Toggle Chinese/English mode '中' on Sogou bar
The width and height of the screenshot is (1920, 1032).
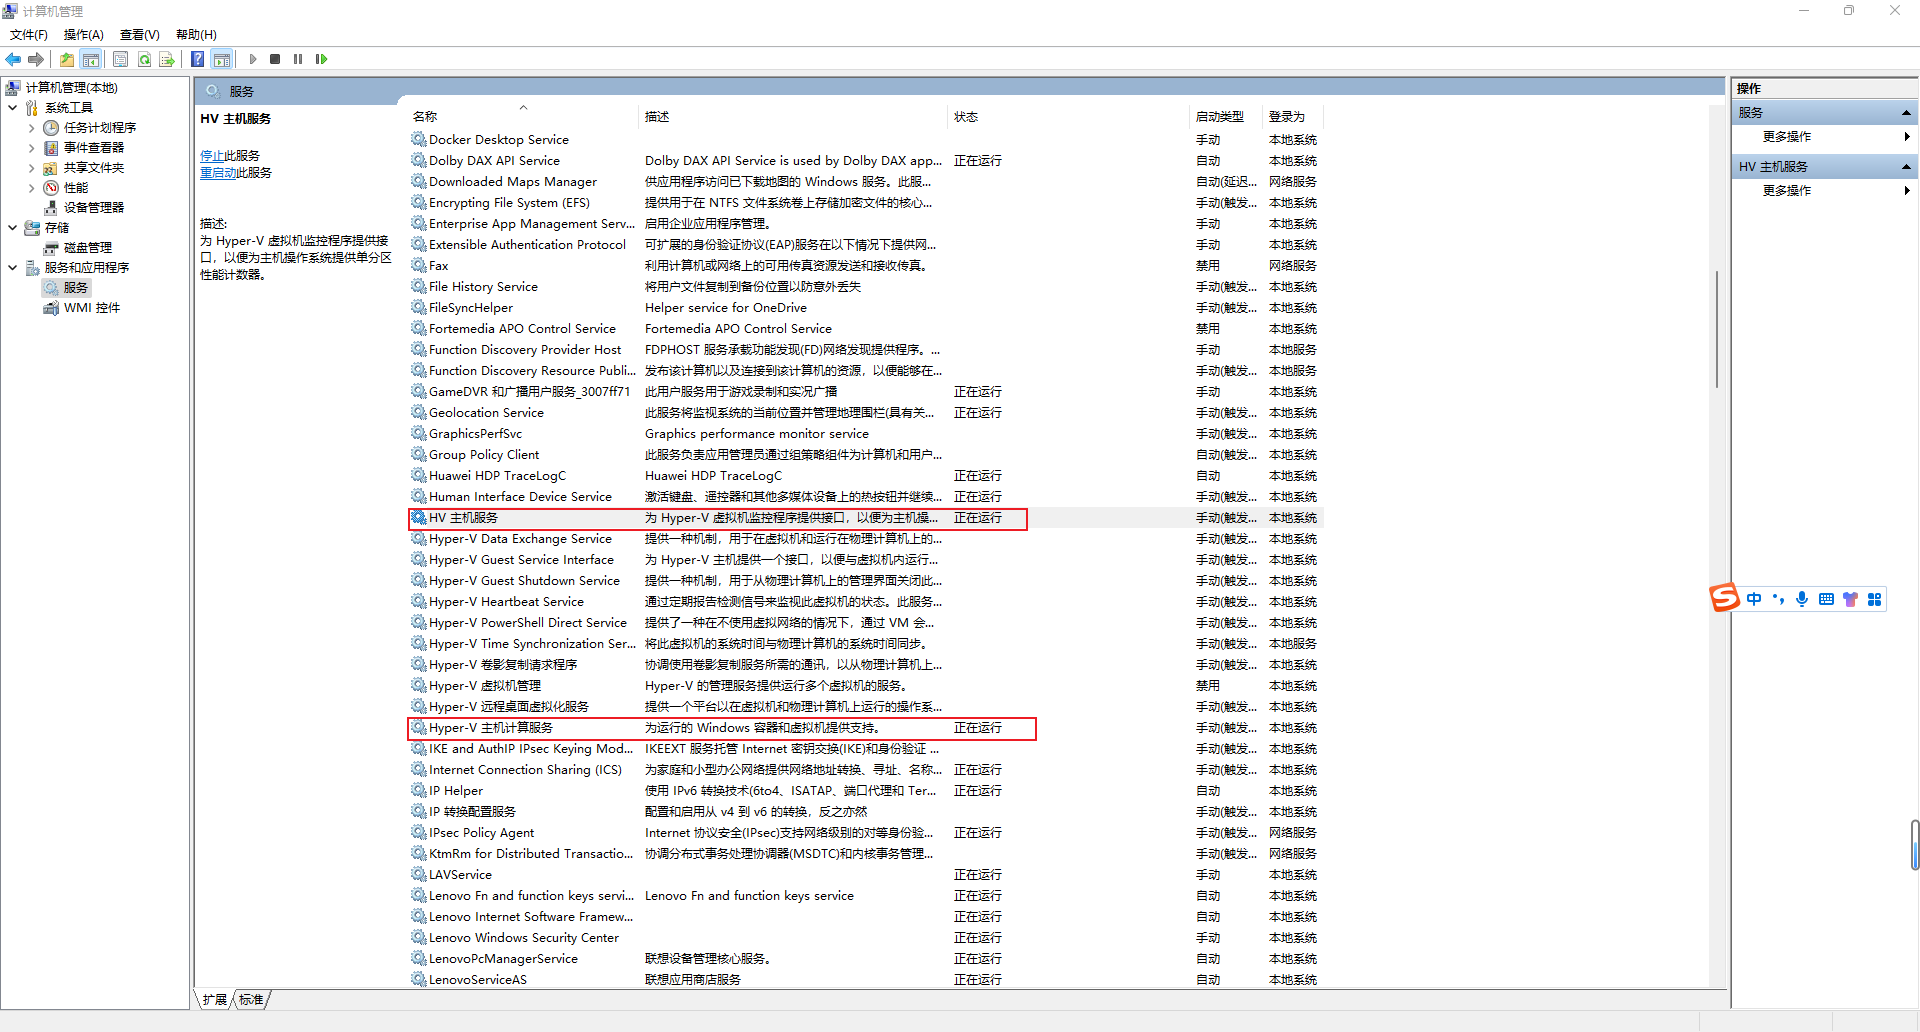pos(1754,599)
